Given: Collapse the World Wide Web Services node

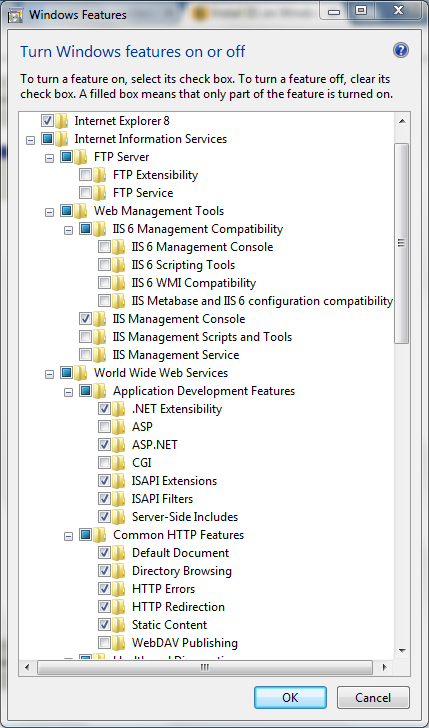Looking at the screenshot, I should [50, 374].
